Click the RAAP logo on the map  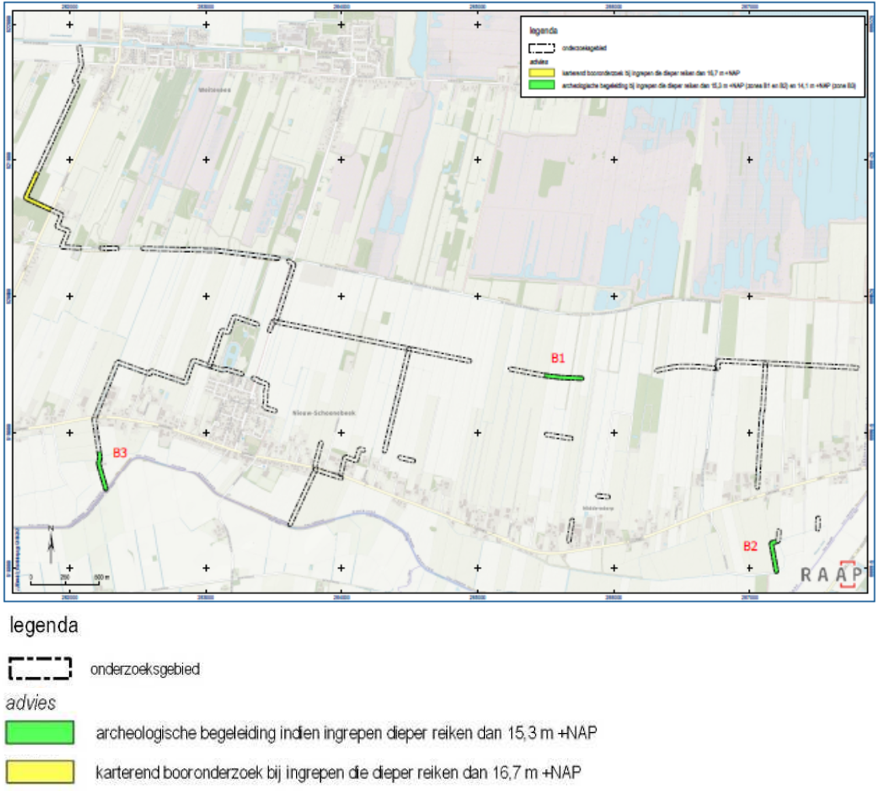click(833, 573)
